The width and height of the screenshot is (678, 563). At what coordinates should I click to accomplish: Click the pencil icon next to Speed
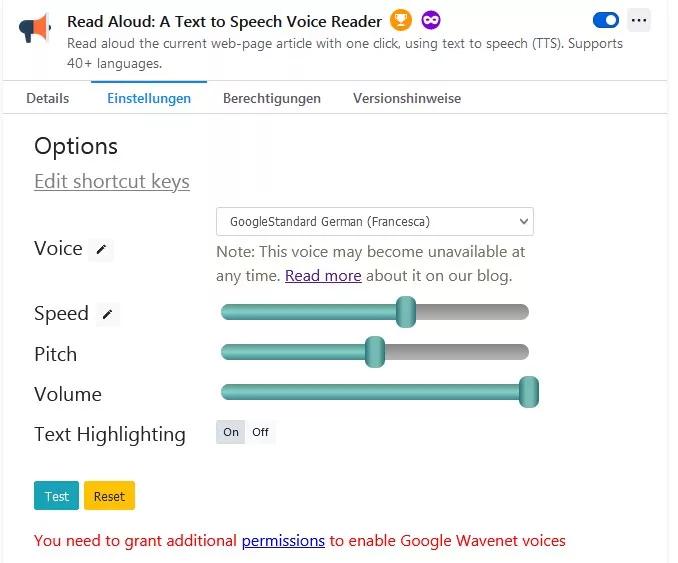tap(107, 315)
